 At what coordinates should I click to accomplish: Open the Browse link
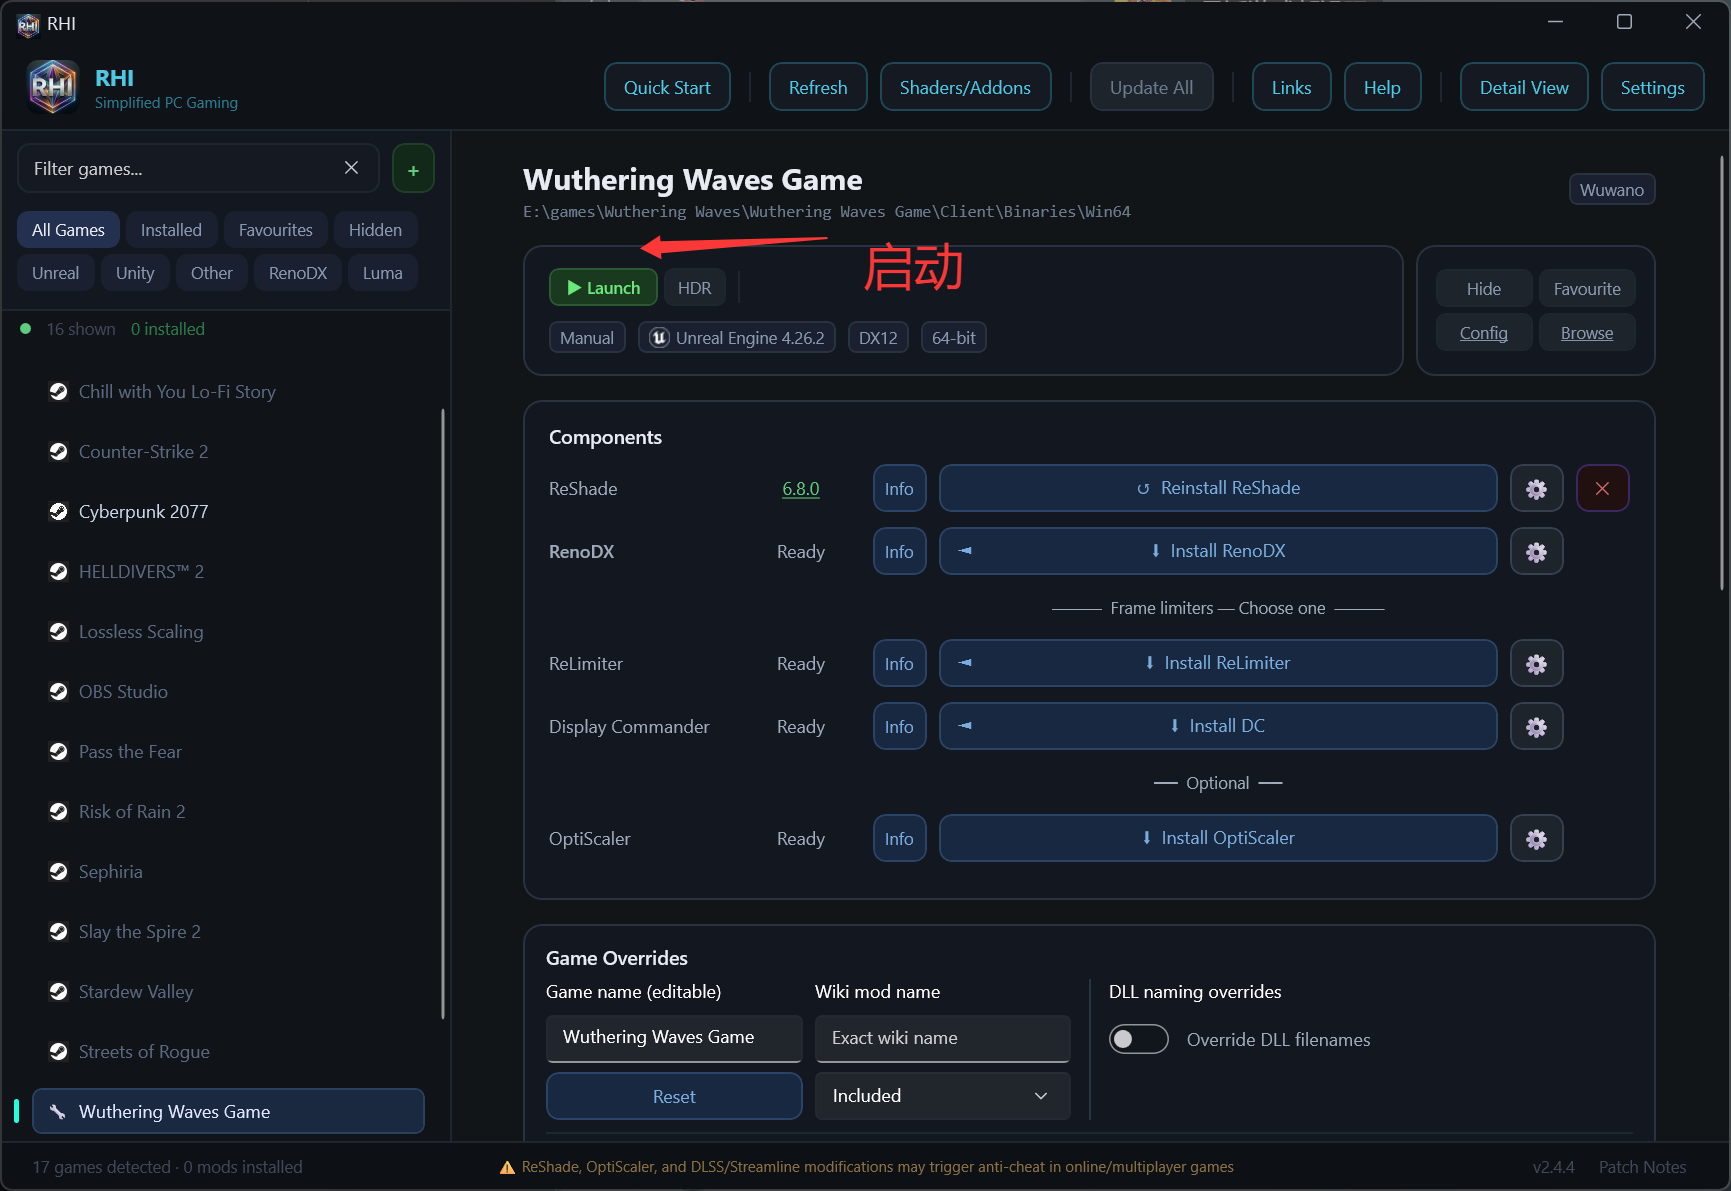[1587, 333]
